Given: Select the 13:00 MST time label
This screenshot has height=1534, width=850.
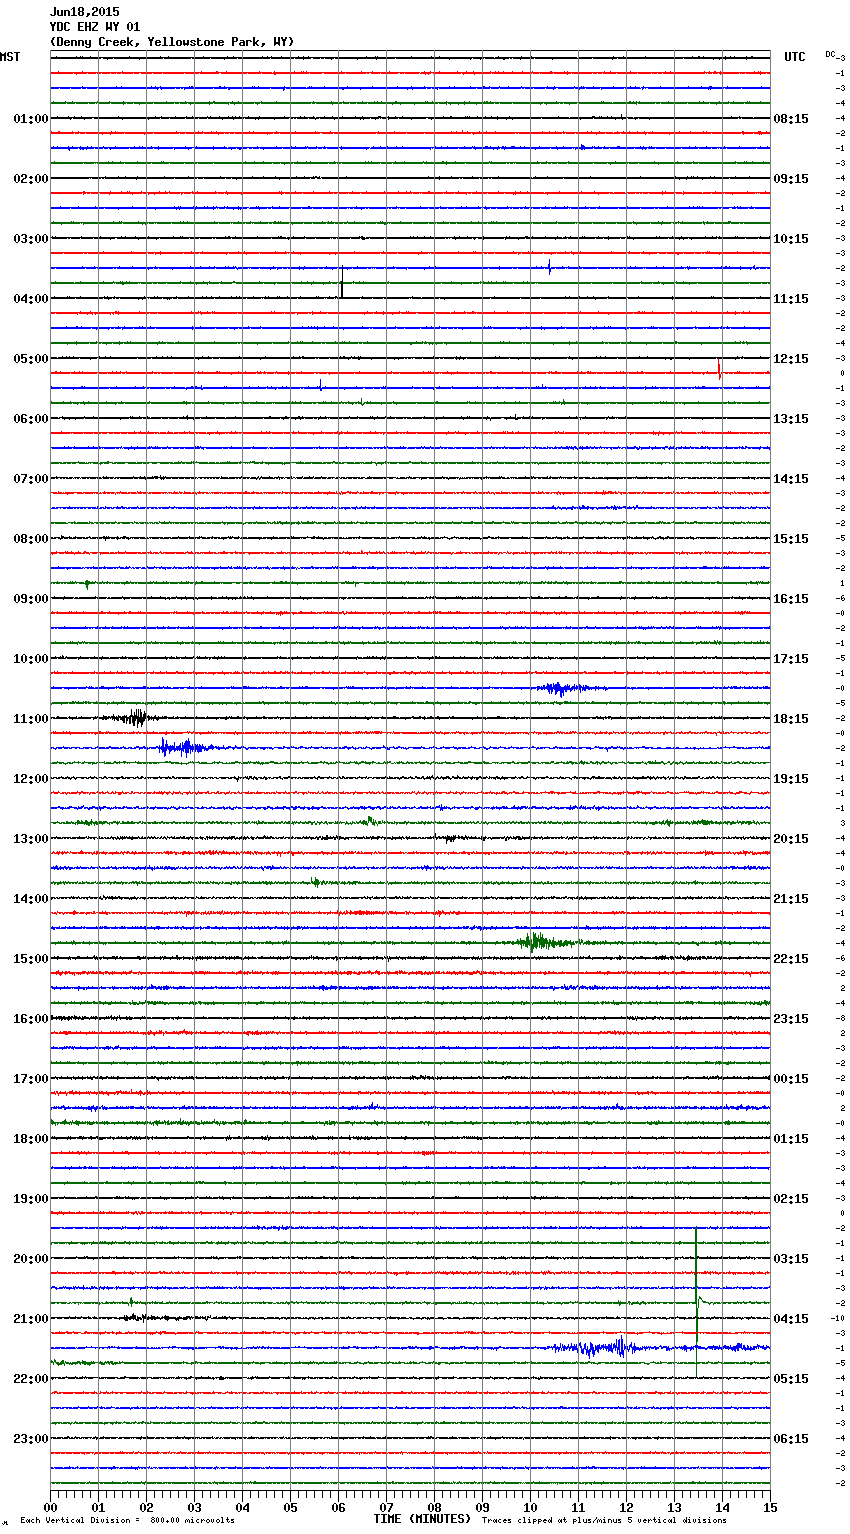Looking at the screenshot, I should [31, 839].
